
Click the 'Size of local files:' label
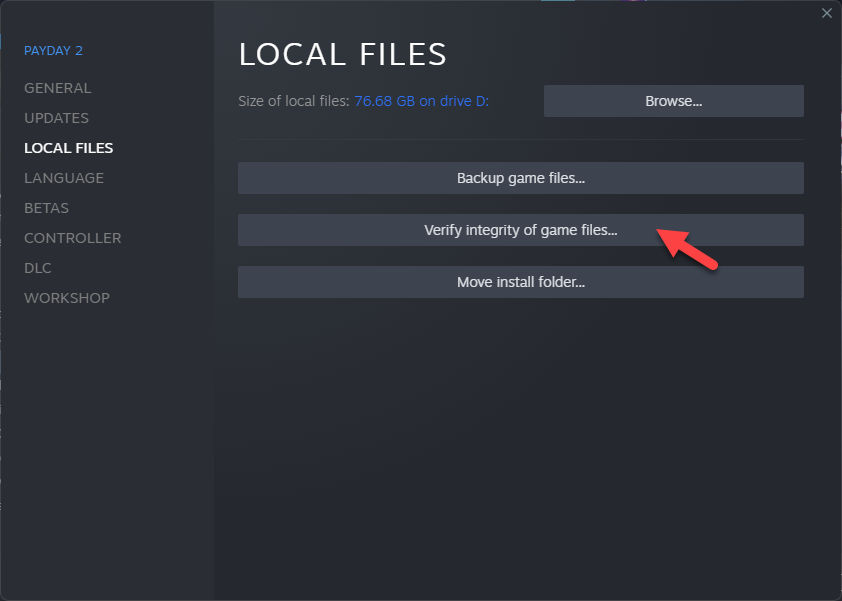(294, 101)
